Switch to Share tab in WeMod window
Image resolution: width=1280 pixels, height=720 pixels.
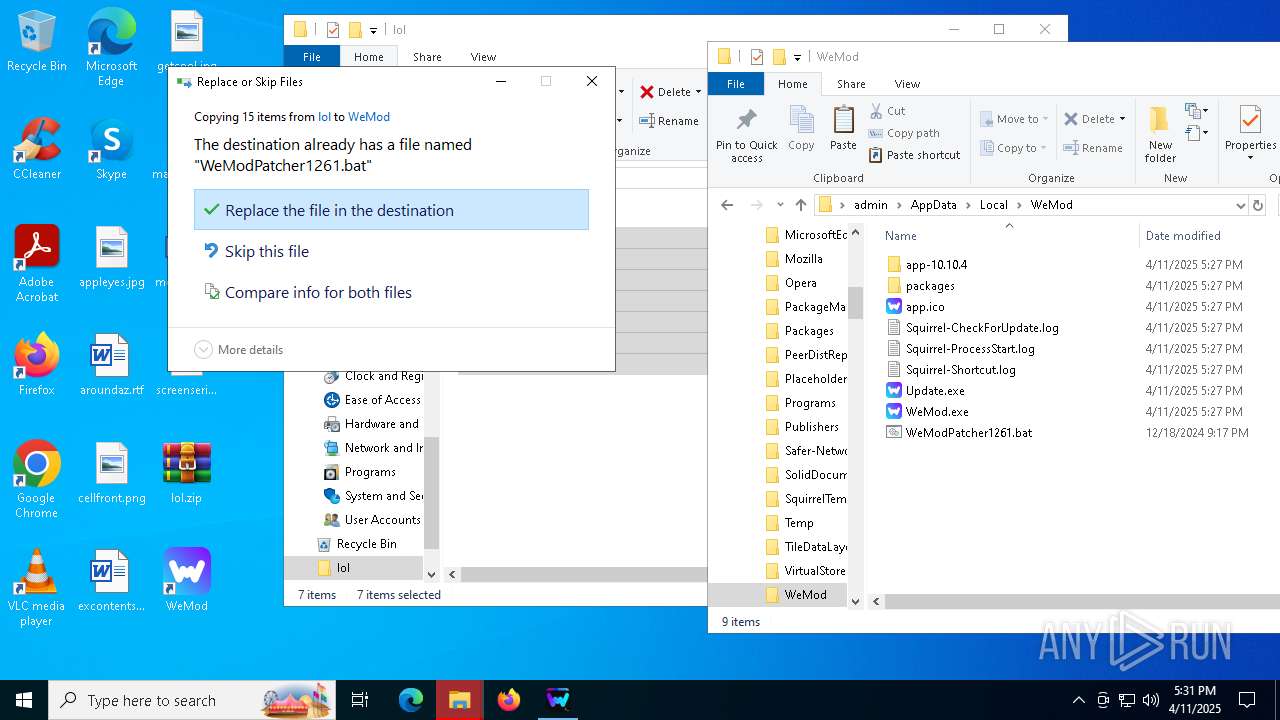coord(851,84)
